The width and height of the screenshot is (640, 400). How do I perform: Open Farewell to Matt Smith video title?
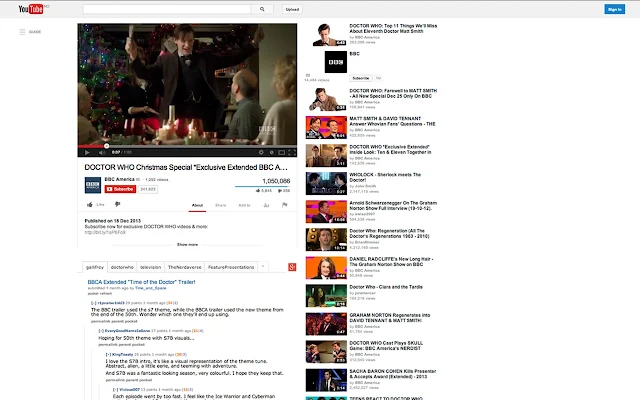393,93
